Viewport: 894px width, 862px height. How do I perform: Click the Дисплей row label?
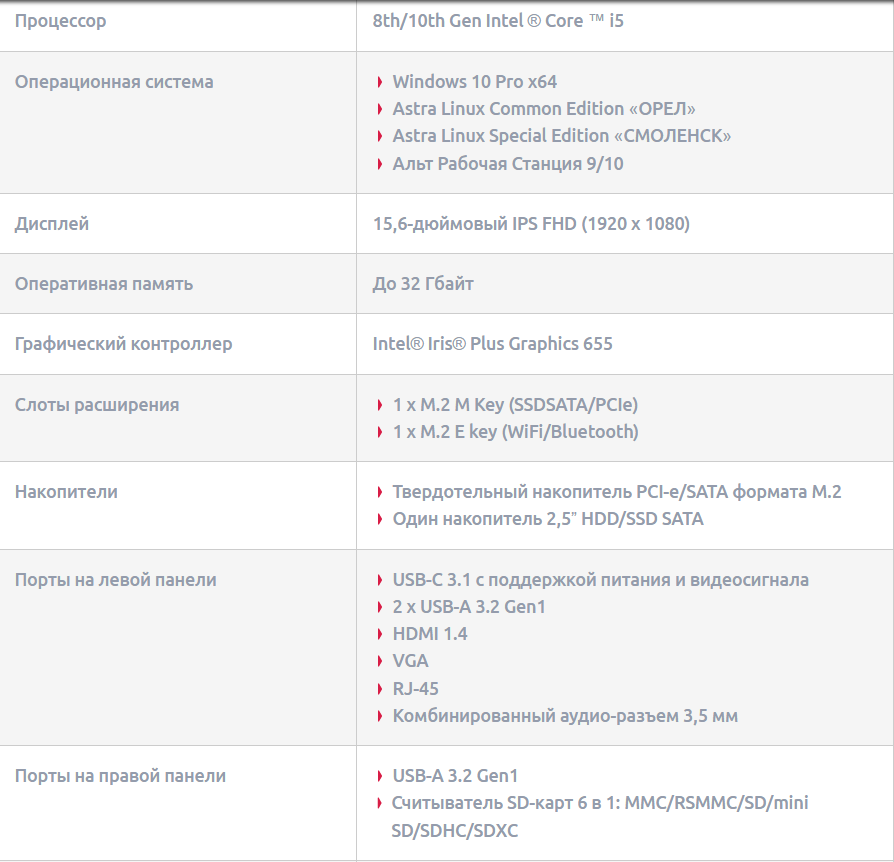coord(52,224)
